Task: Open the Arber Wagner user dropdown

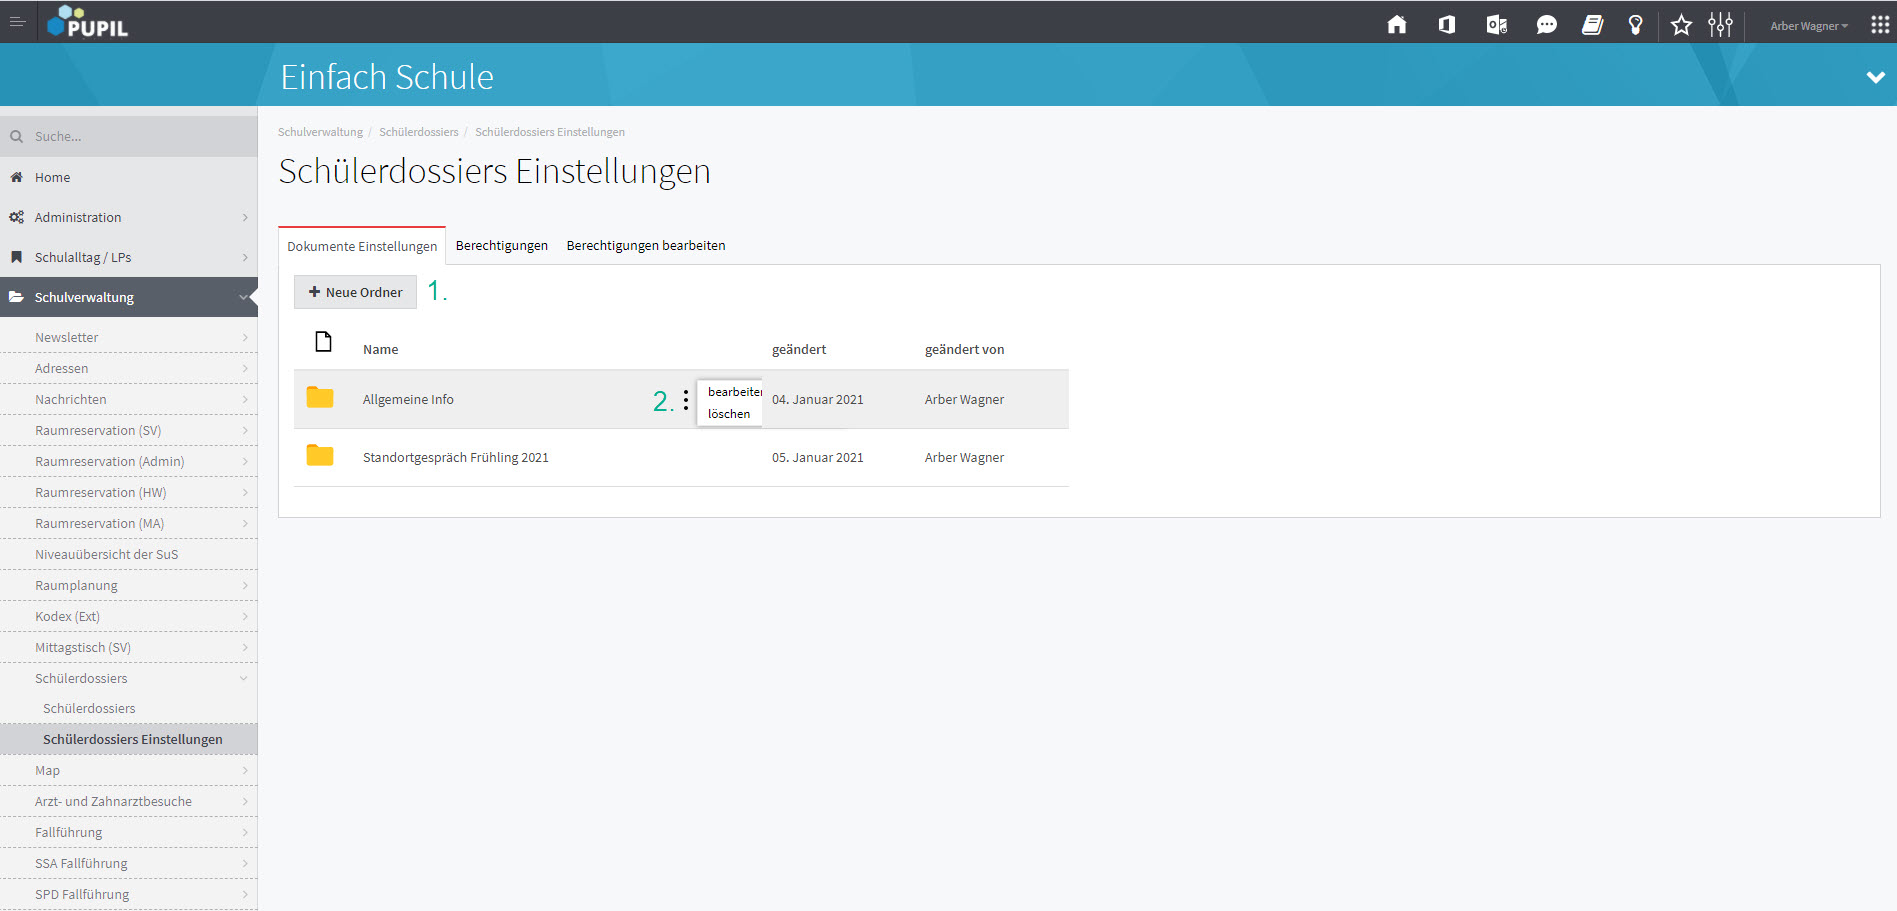Action: click(x=1809, y=26)
